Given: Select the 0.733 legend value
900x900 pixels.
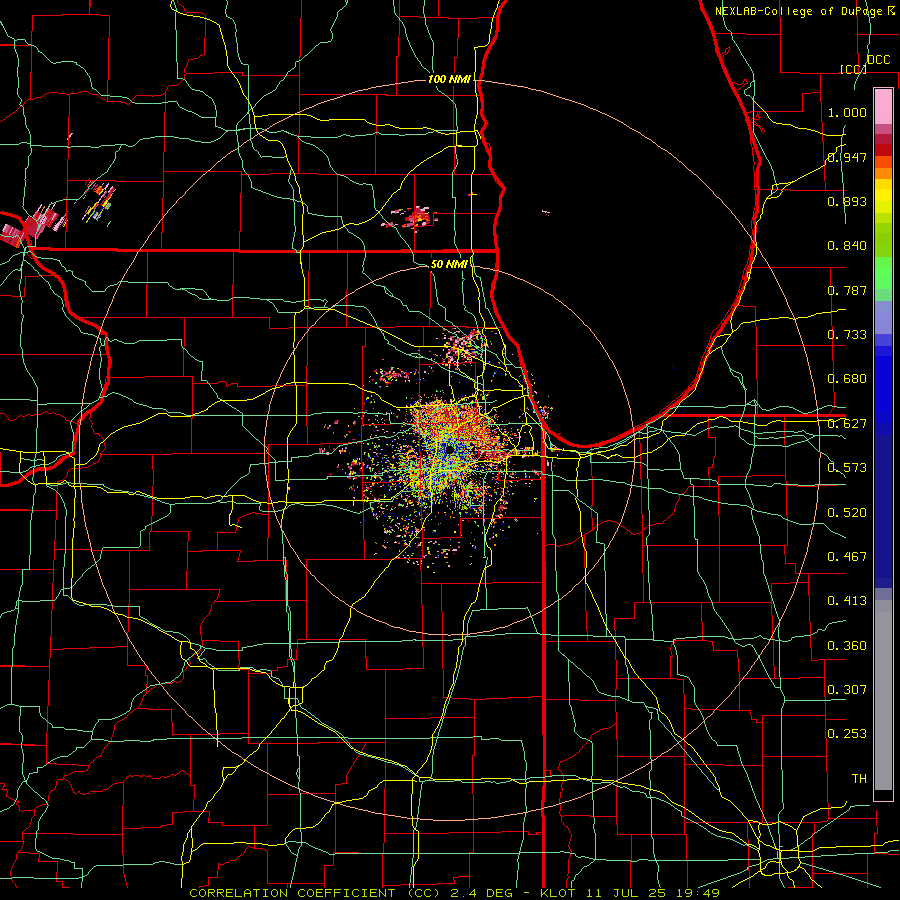Looking at the screenshot, I should click(847, 335).
